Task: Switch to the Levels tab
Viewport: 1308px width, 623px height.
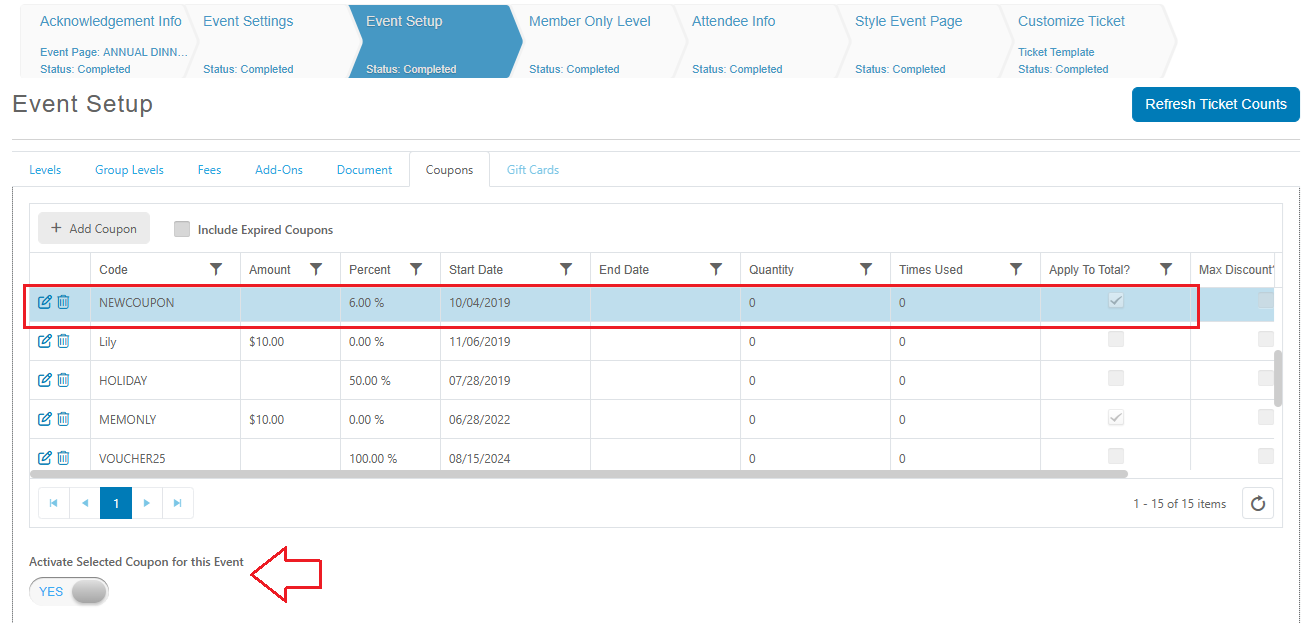Action: point(45,170)
